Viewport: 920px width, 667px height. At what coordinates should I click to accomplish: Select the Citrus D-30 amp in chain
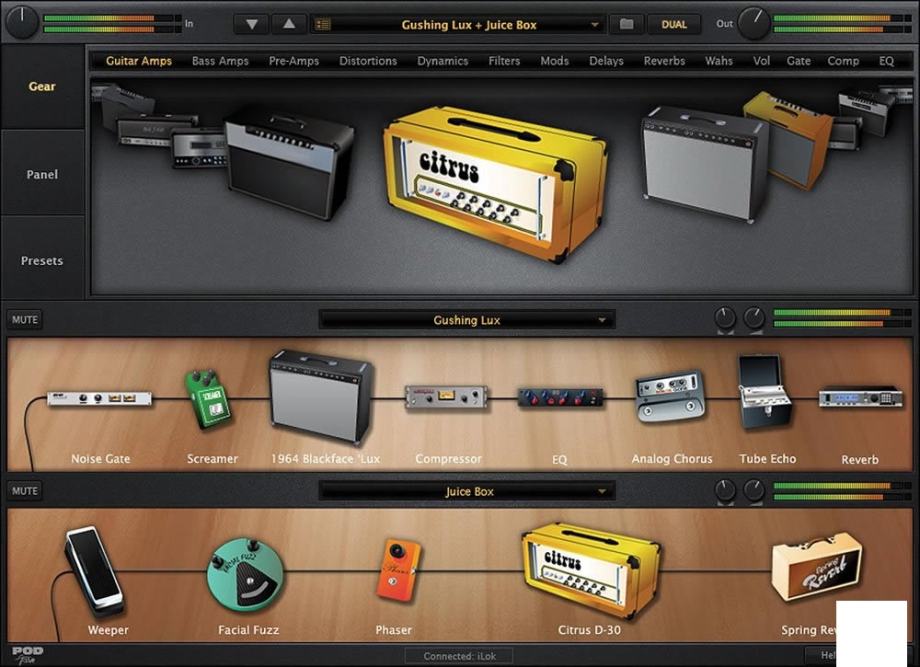pyautogui.click(x=591, y=570)
